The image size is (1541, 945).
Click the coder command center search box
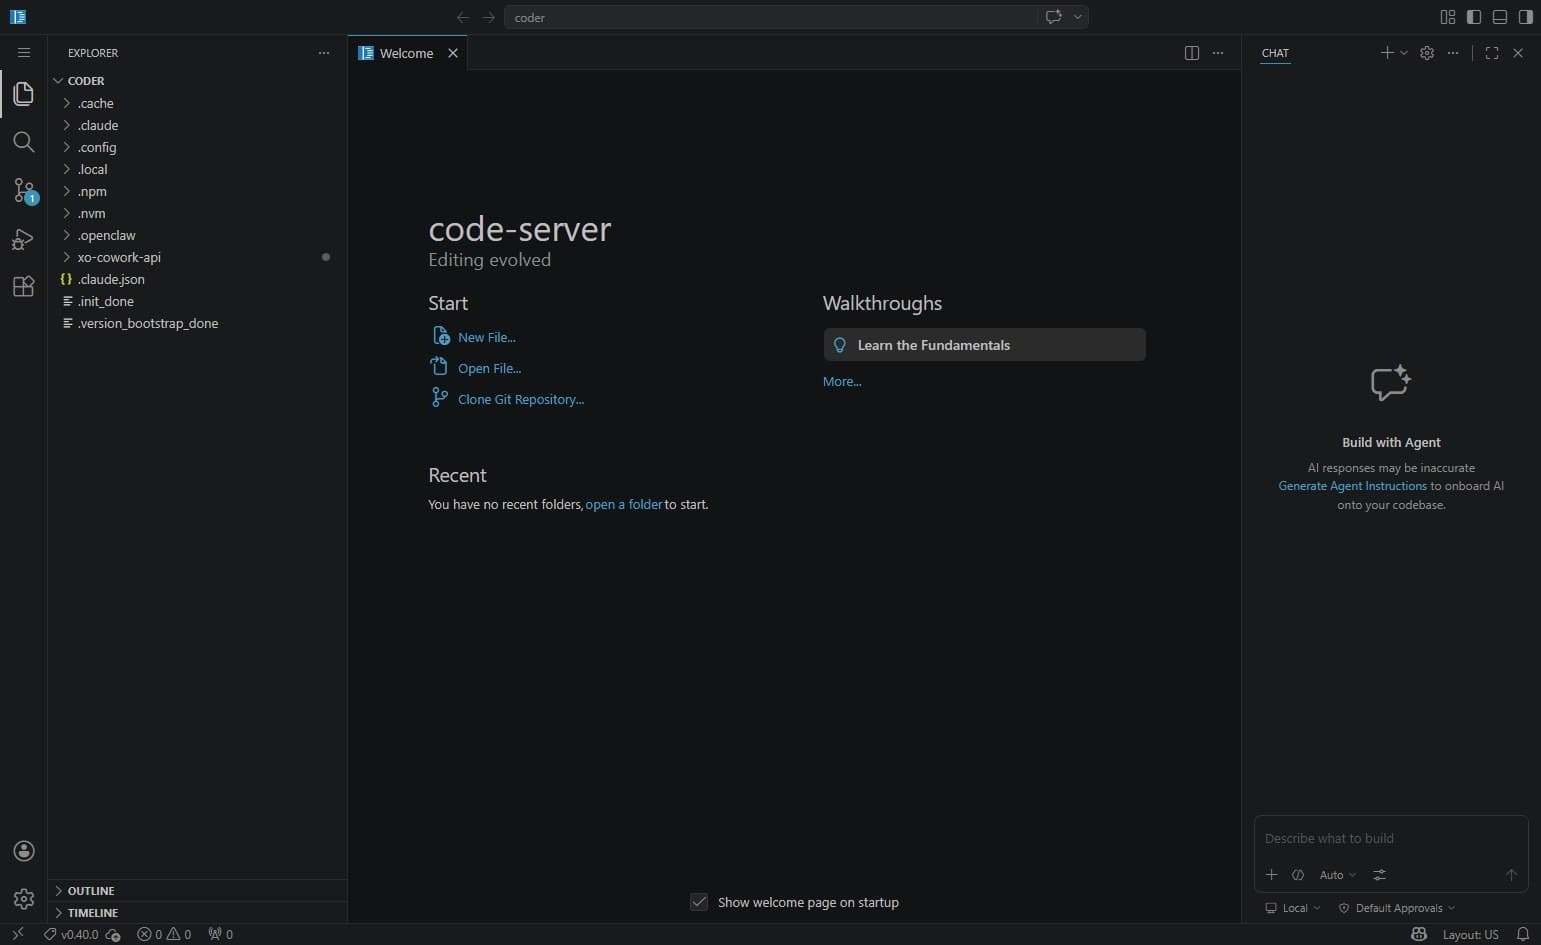(770, 17)
